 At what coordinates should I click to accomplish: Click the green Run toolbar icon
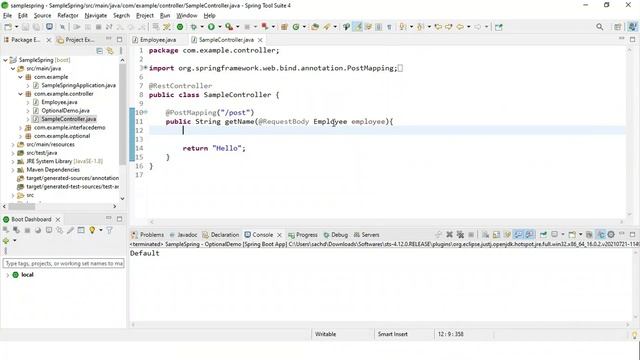211,27
